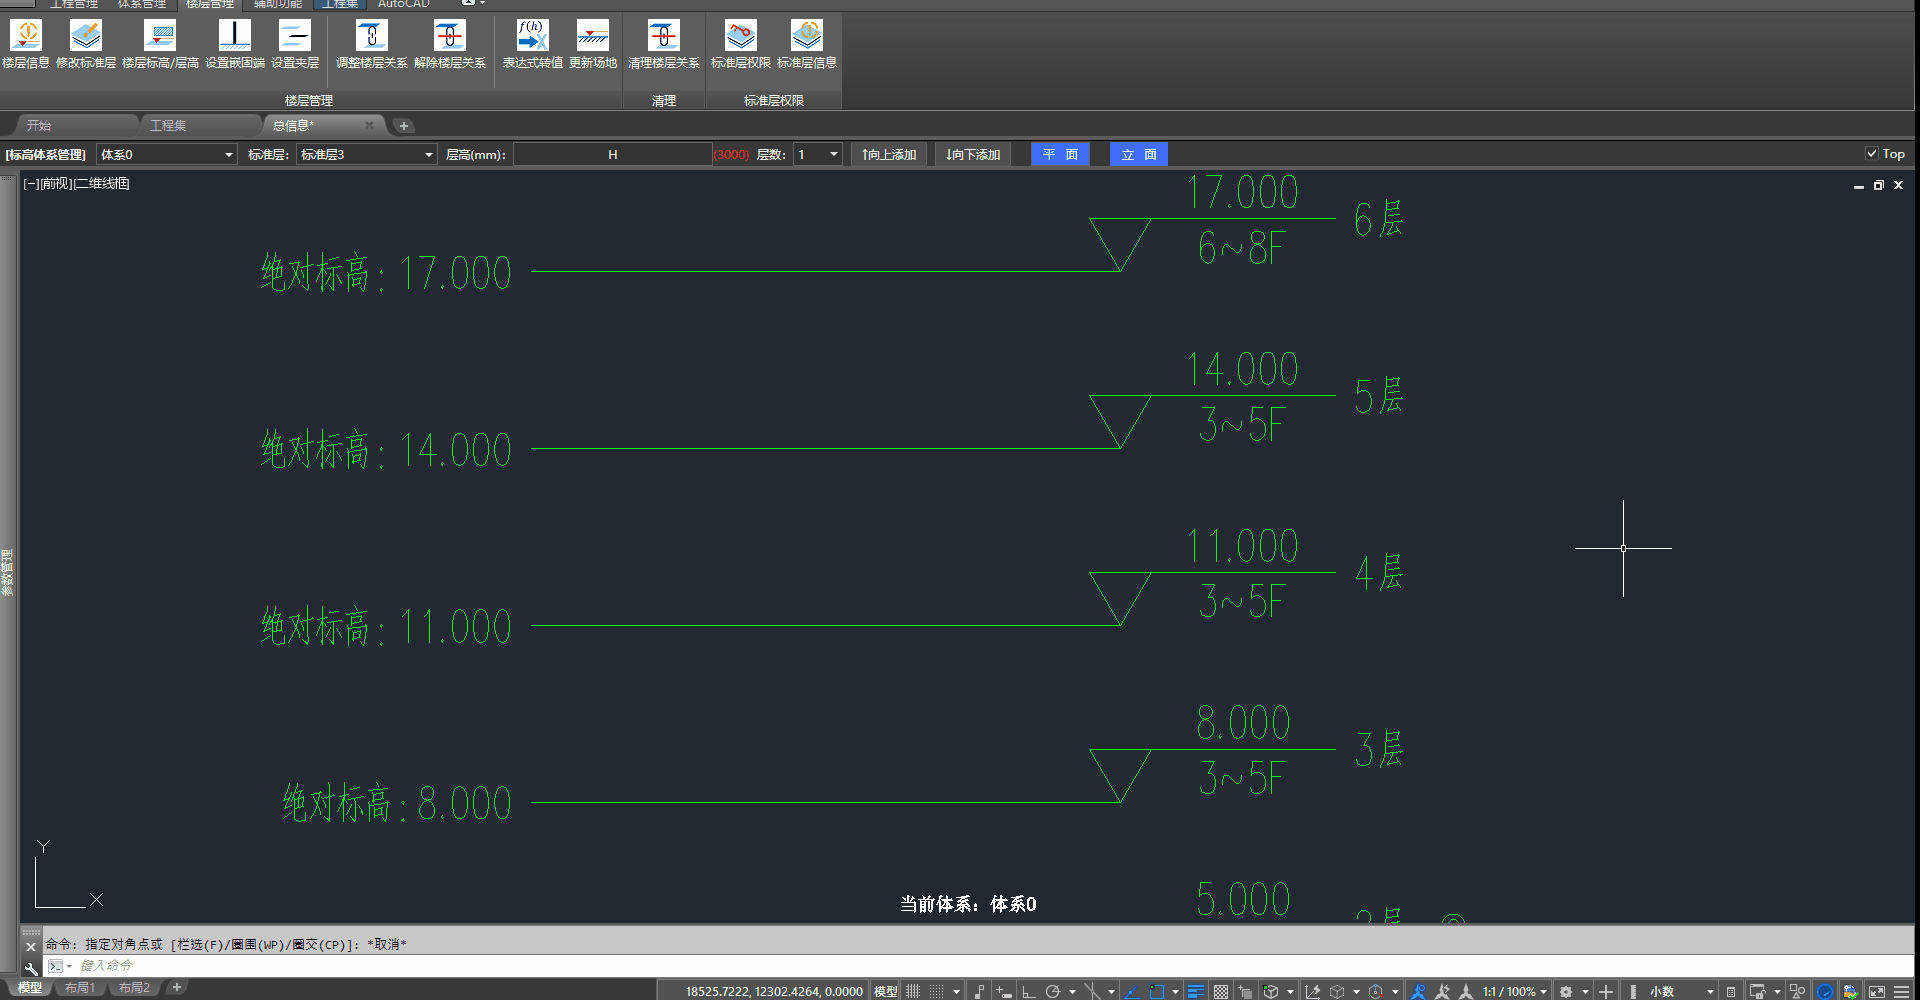Run the 表达式转值 tool

coord(532,44)
